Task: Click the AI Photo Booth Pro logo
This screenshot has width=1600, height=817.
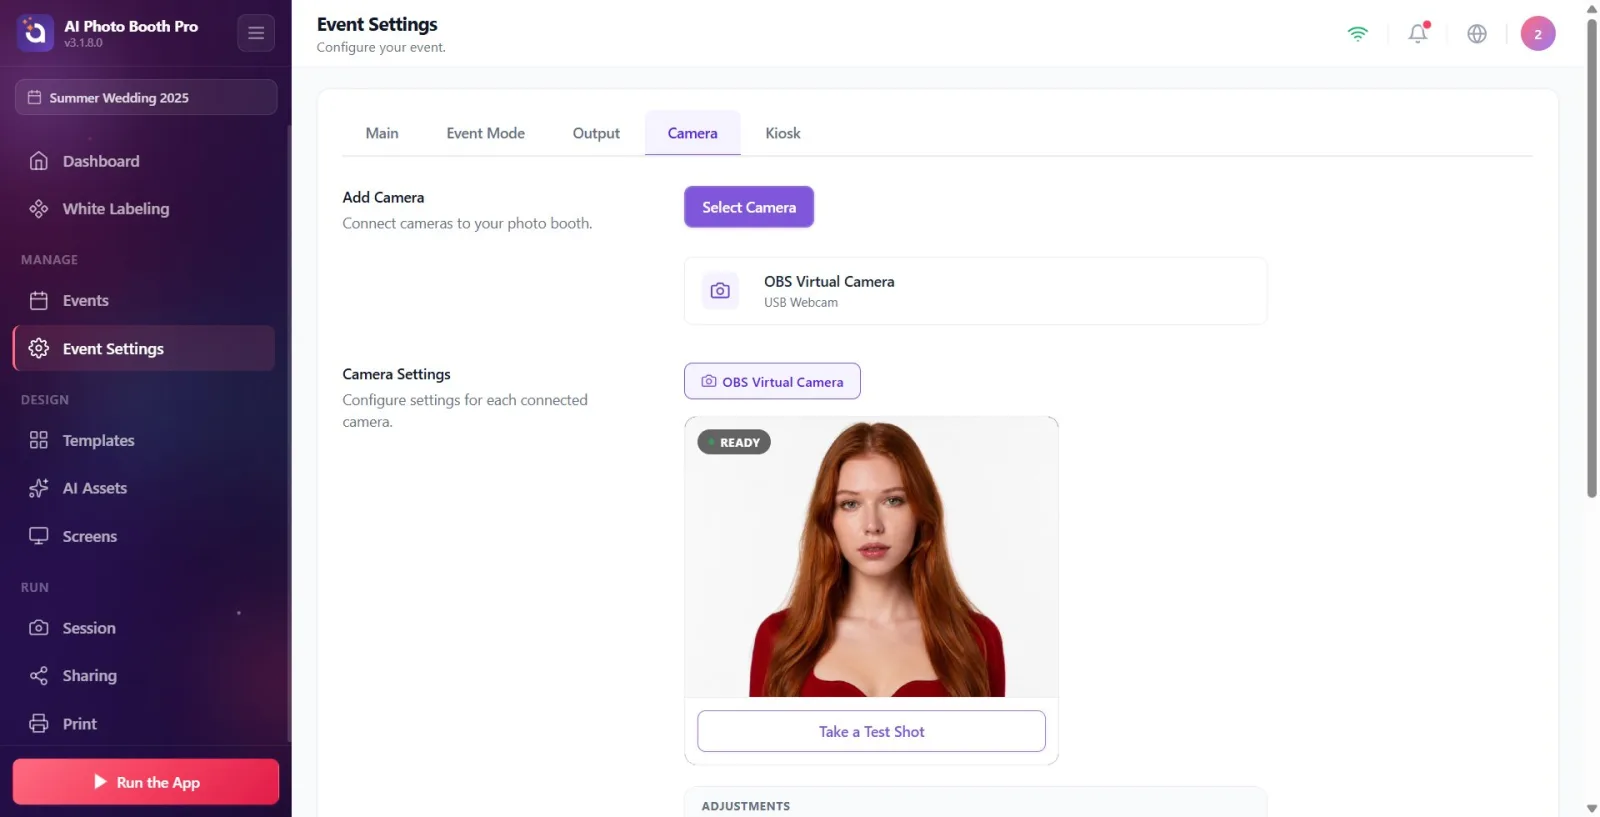Action: (x=35, y=33)
